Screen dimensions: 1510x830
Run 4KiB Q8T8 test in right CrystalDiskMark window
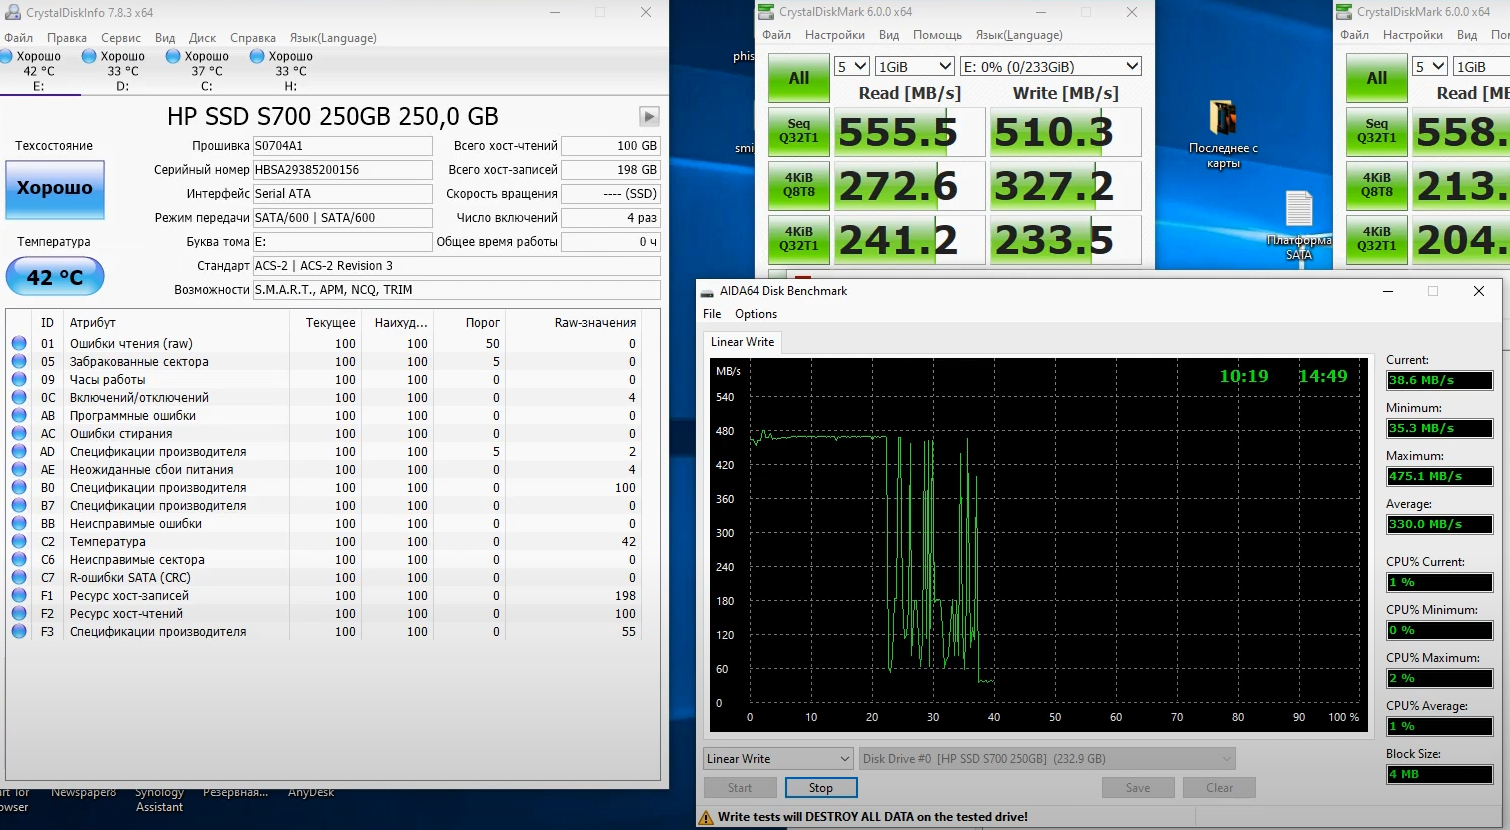coord(1377,185)
